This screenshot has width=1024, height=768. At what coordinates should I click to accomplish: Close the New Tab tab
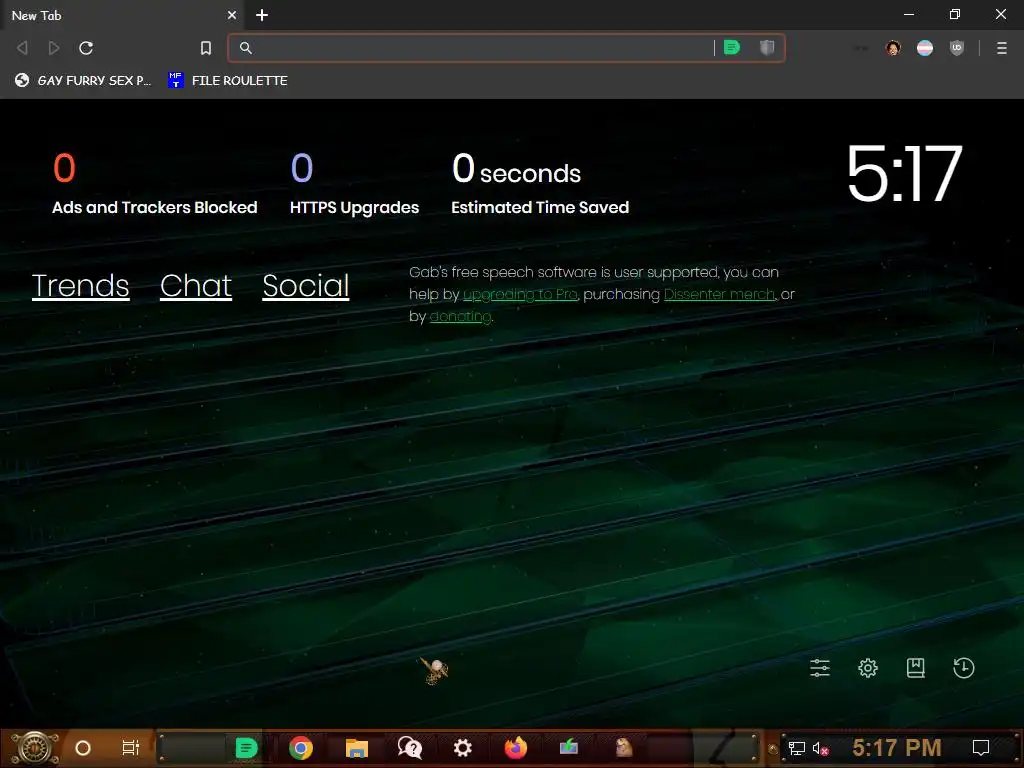click(x=232, y=15)
